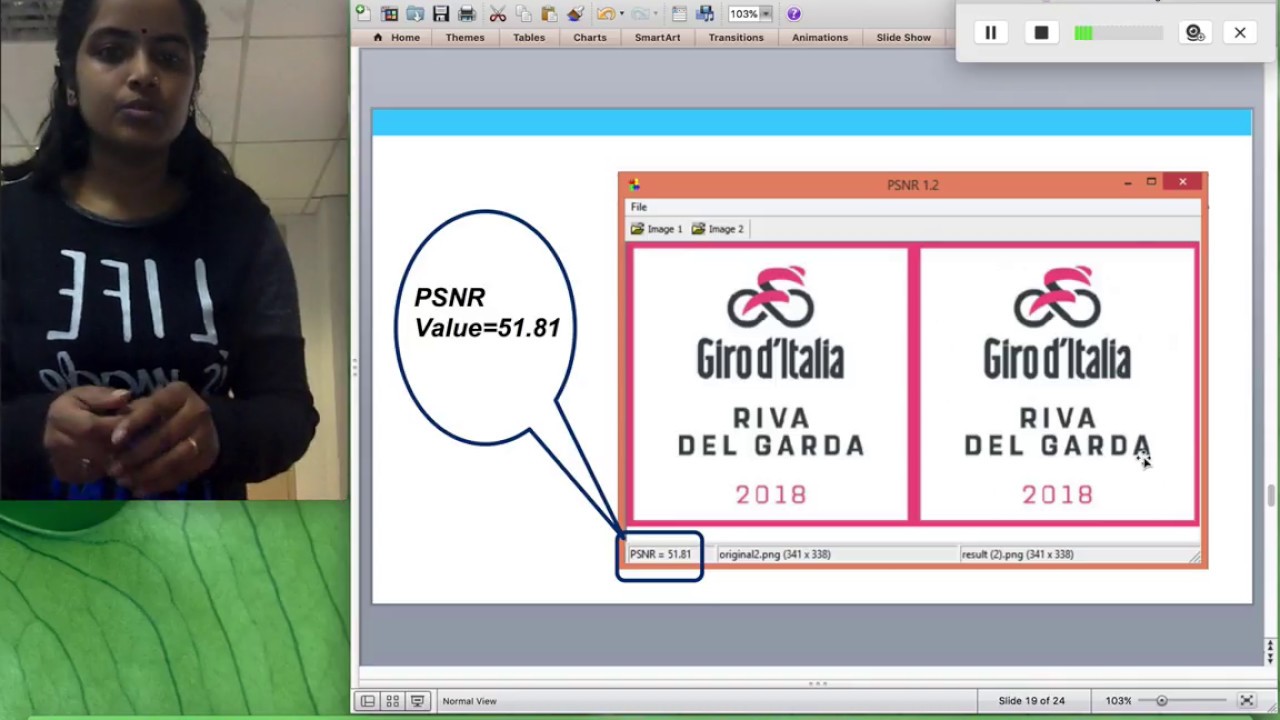Viewport: 1280px width, 720px height.
Task: Stop the screen recording
Action: 1041,33
